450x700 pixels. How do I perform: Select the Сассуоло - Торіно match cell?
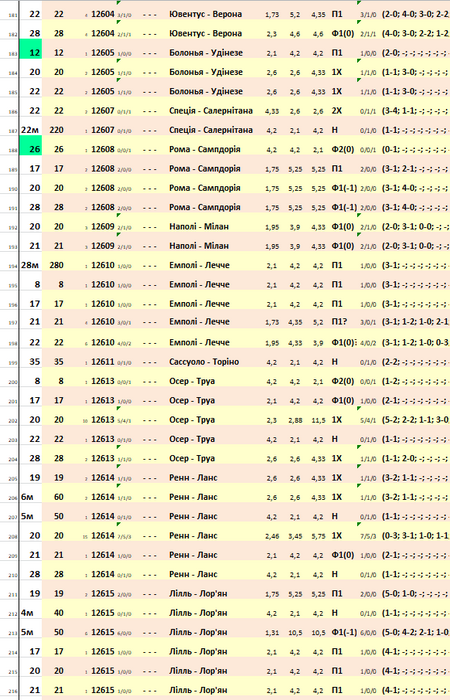pyautogui.click(x=204, y=362)
